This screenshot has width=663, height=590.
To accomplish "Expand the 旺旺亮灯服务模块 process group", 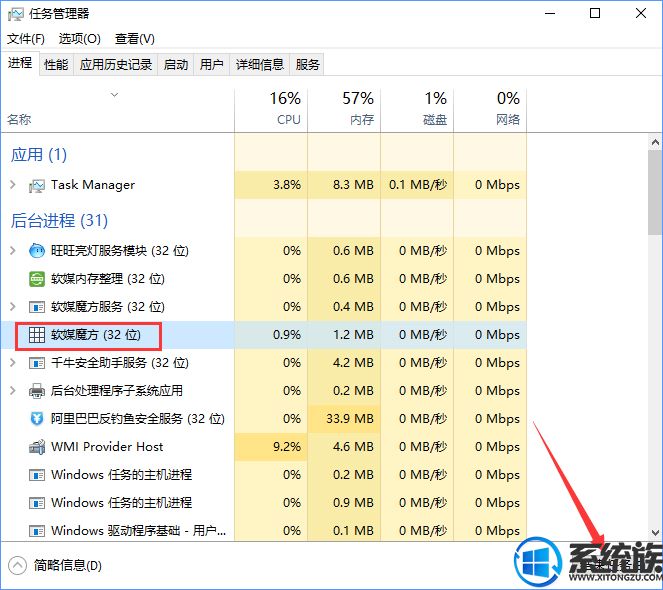I will pyautogui.click(x=13, y=251).
